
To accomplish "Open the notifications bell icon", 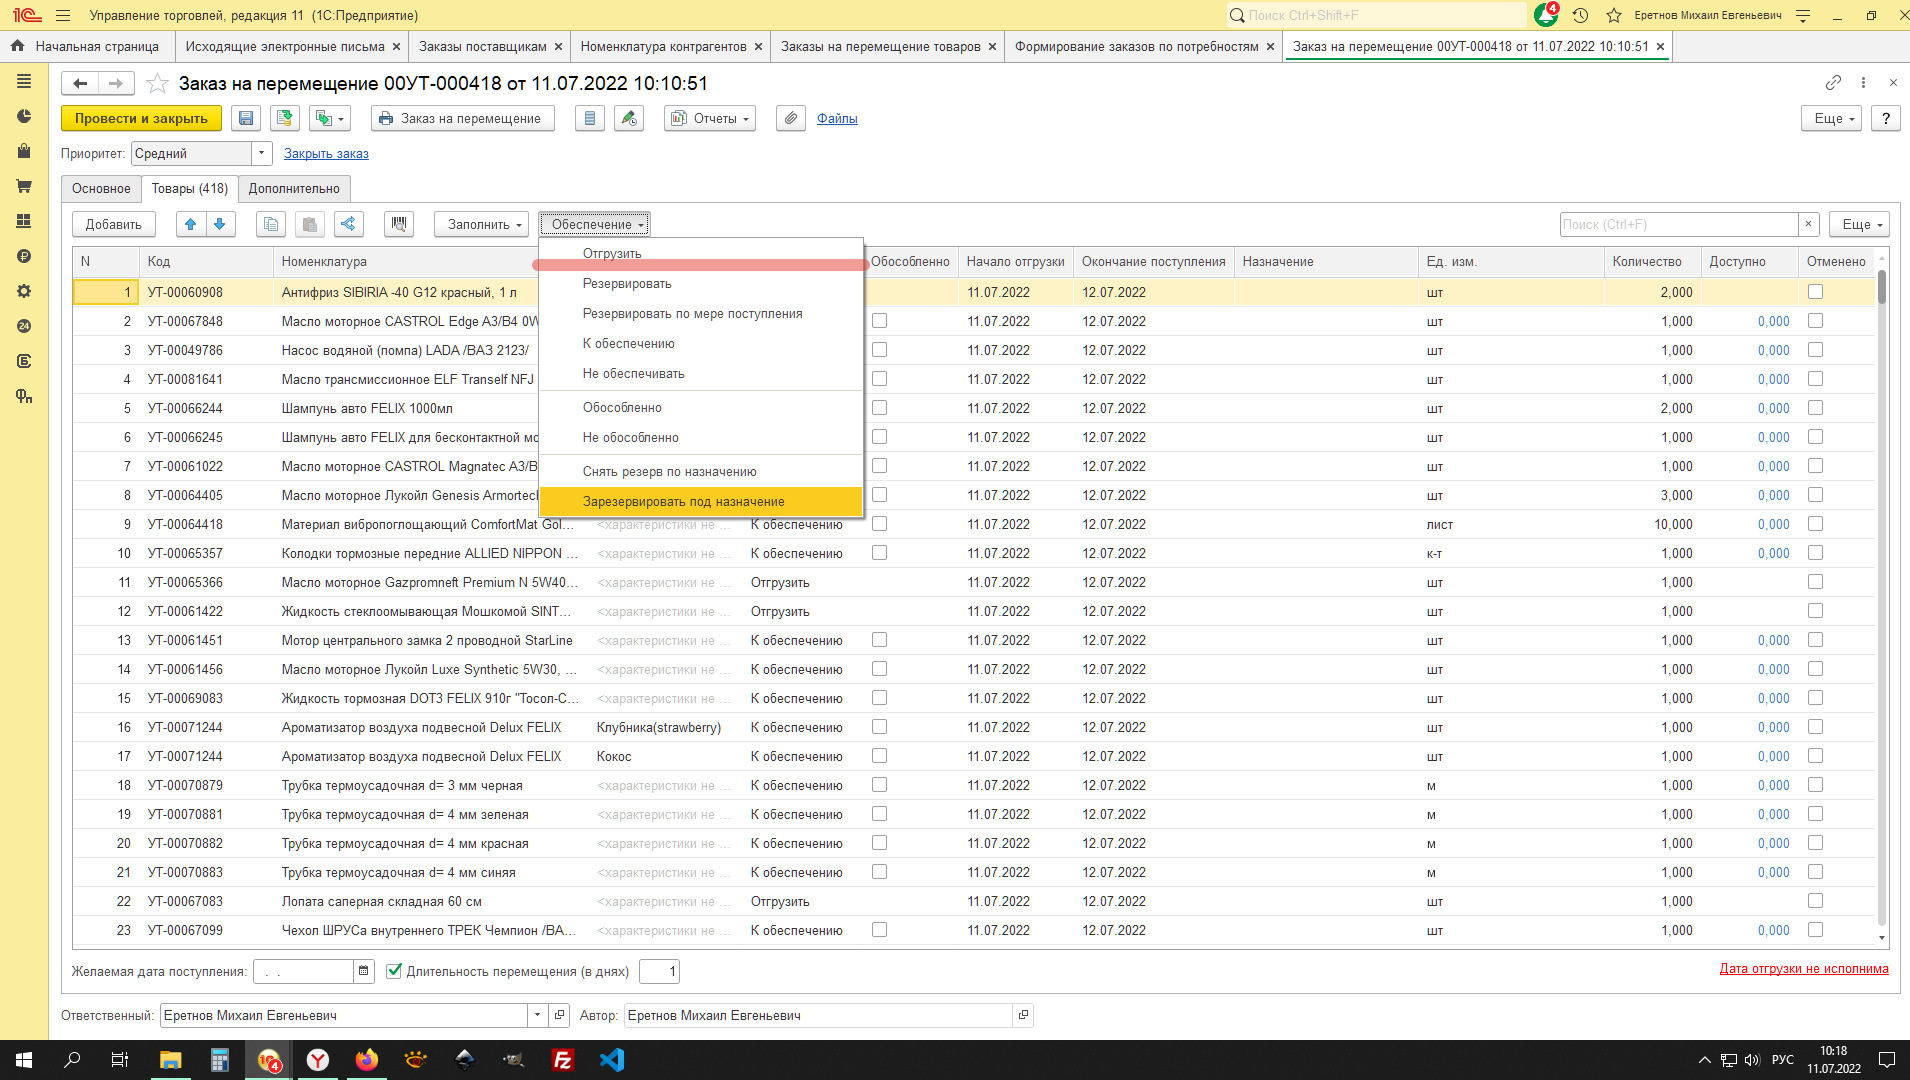I will point(1545,15).
